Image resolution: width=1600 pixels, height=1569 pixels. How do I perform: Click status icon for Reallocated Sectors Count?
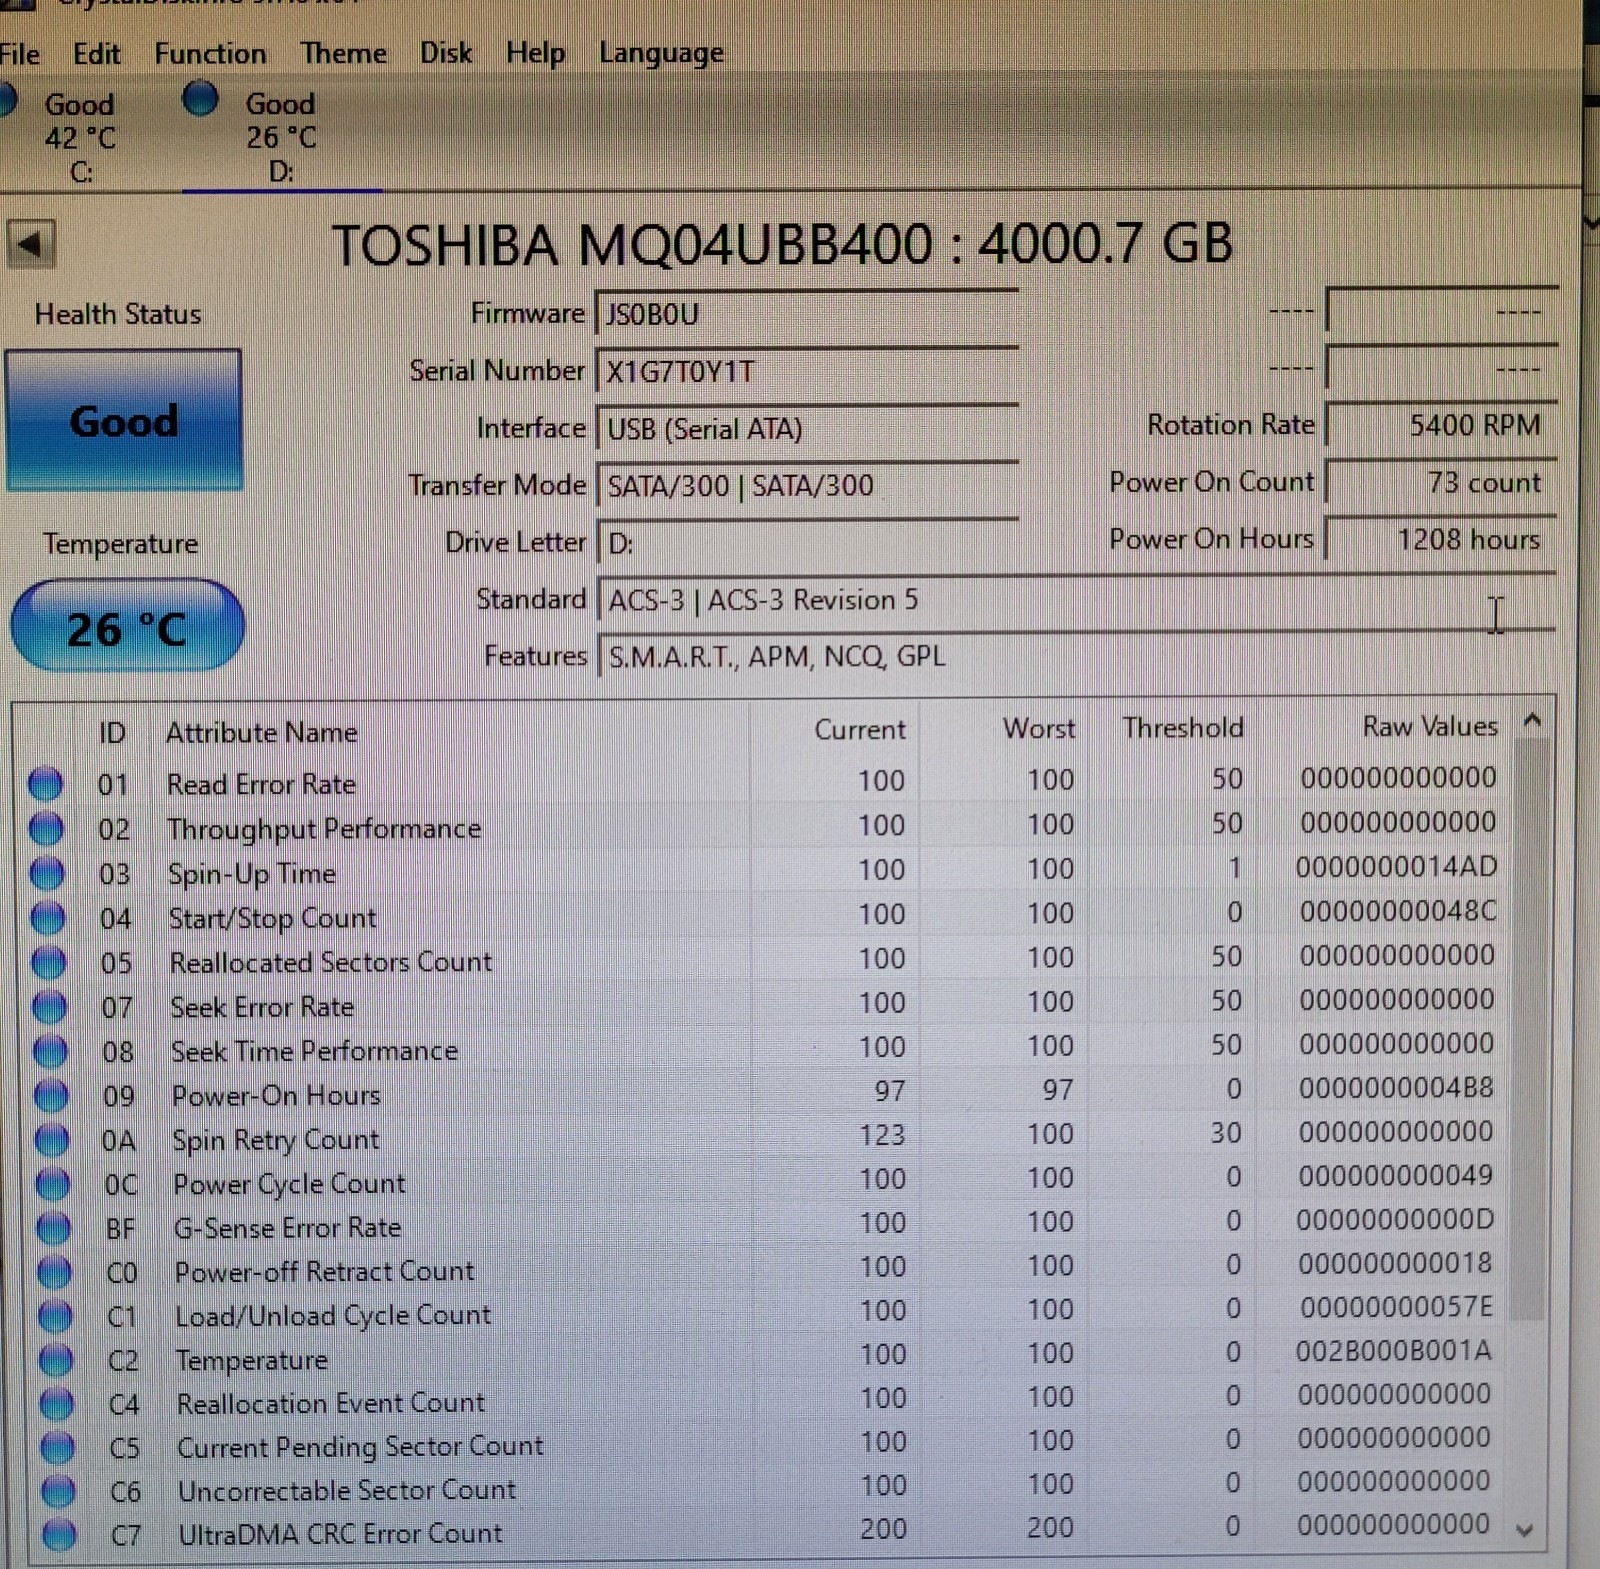click(x=49, y=962)
